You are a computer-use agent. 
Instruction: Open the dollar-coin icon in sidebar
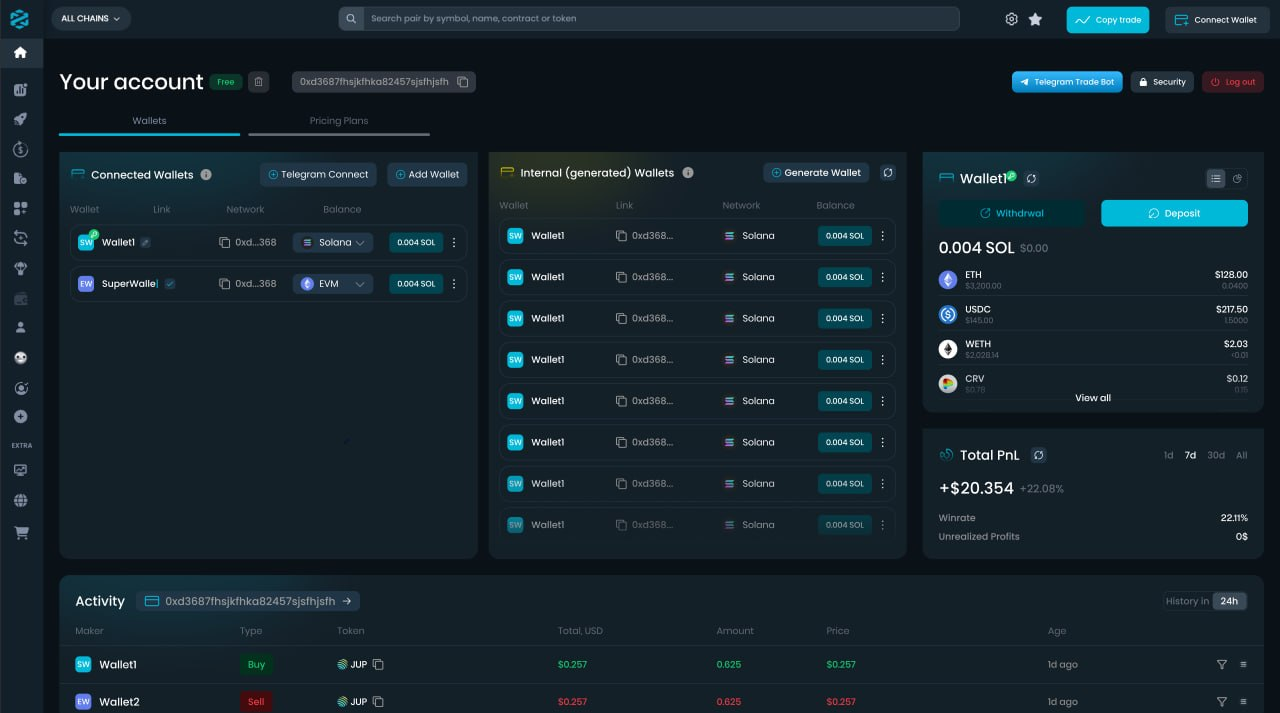20,149
